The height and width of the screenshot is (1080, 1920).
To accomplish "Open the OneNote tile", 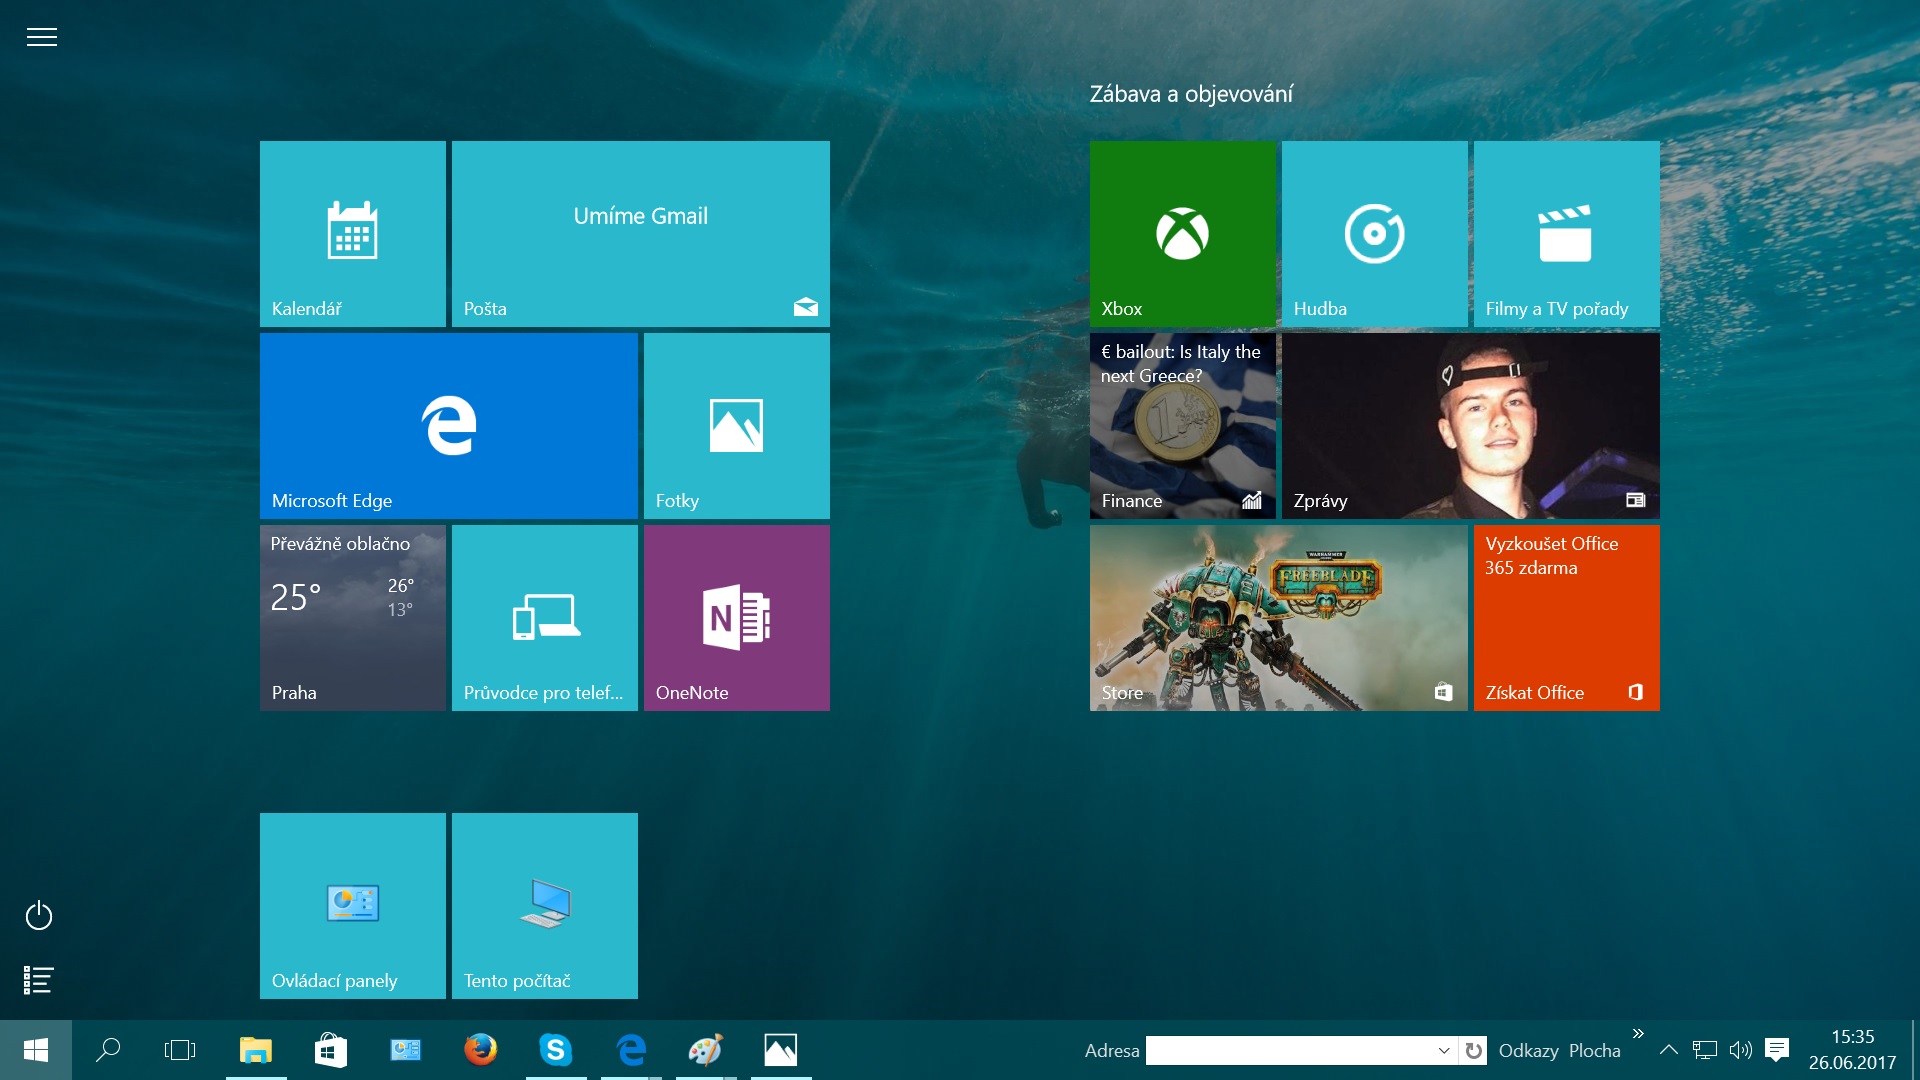I will [x=736, y=617].
